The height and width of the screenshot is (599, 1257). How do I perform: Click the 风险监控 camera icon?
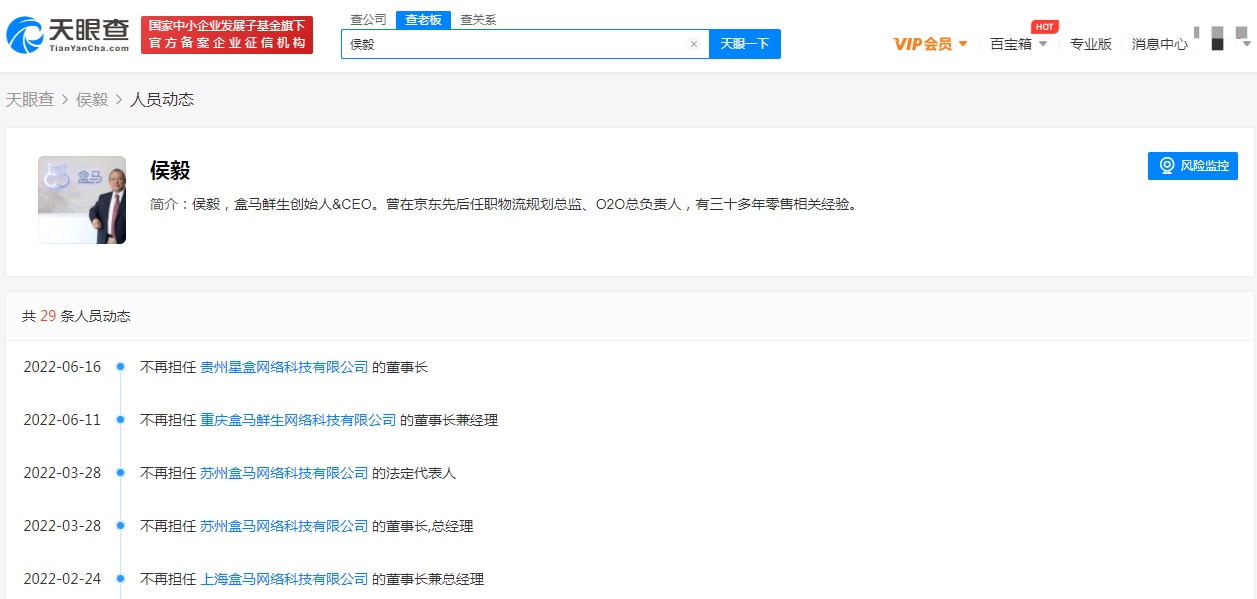pyautogui.click(x=1166, y=166)
